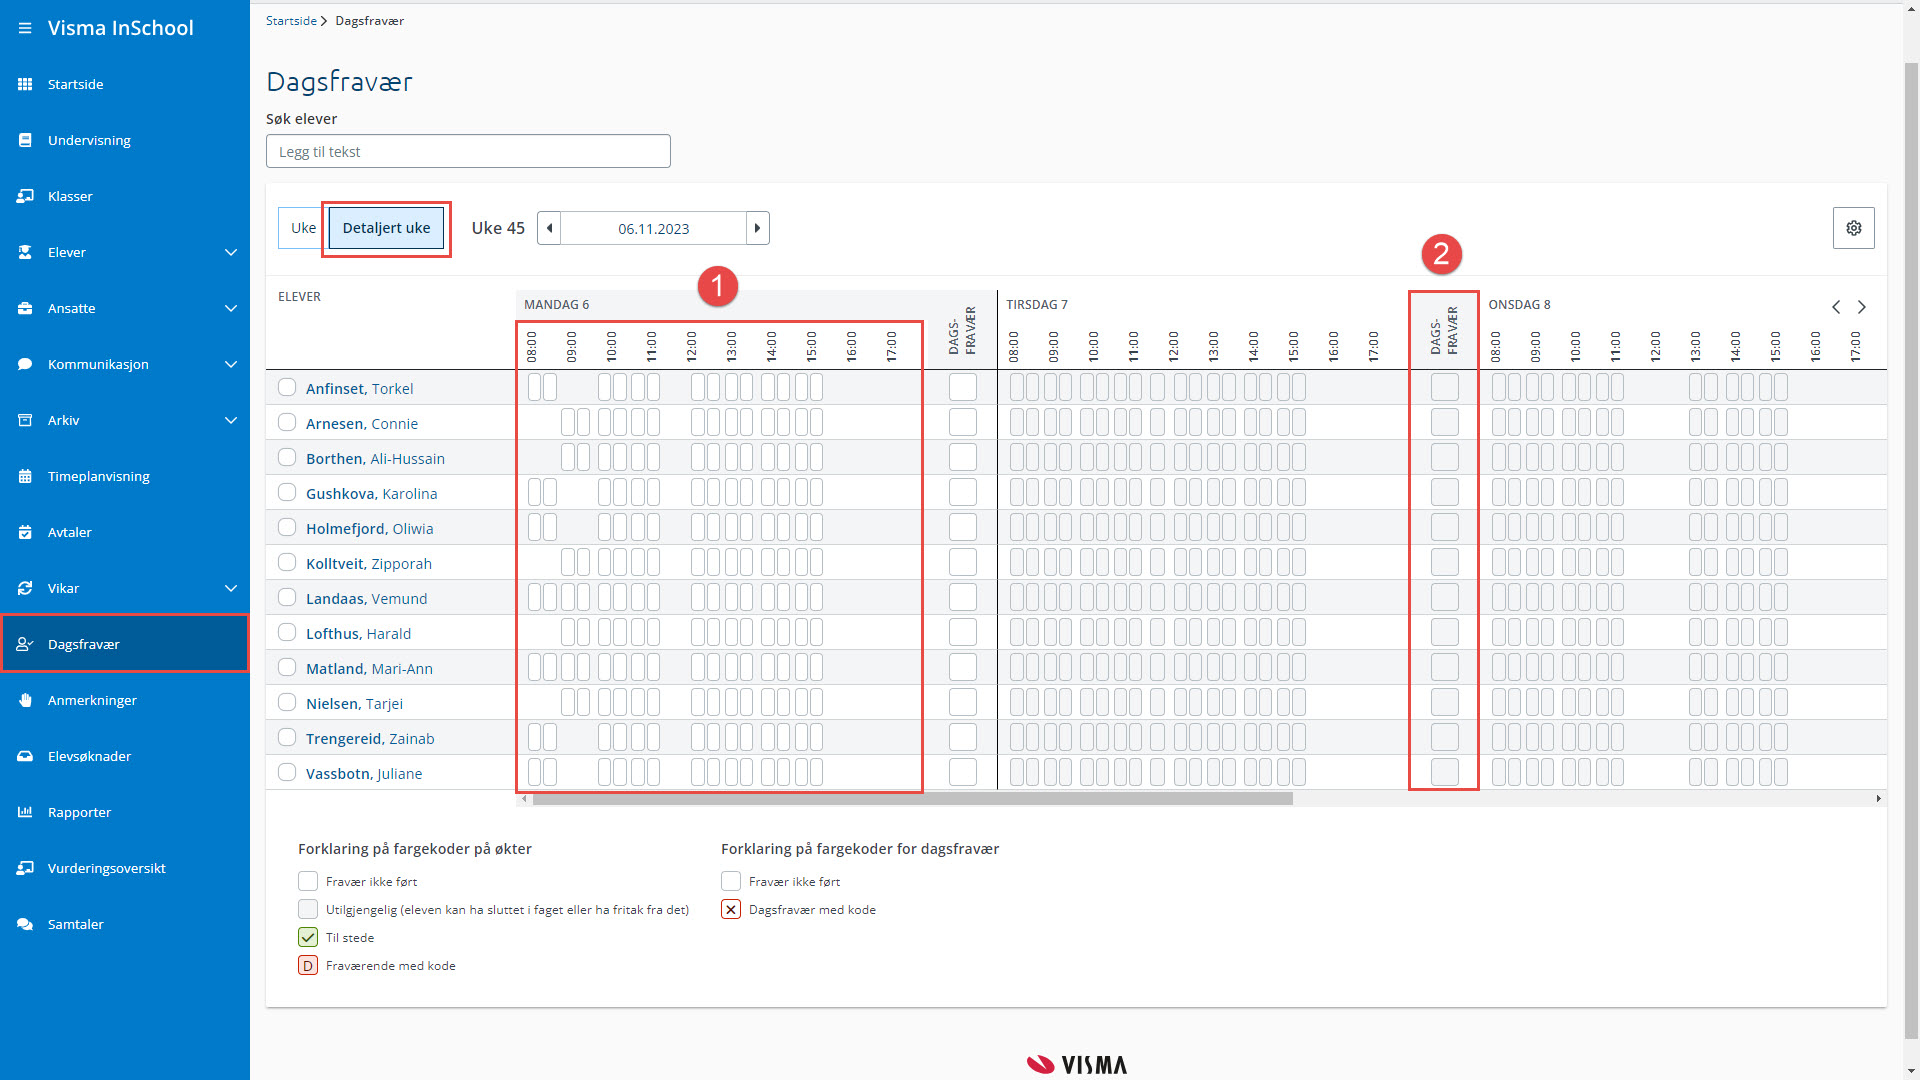This screenshot has width=1920, height=1080.
Task: Click the horizontal scrollbar right arrow
Action: coord(1879,798)
